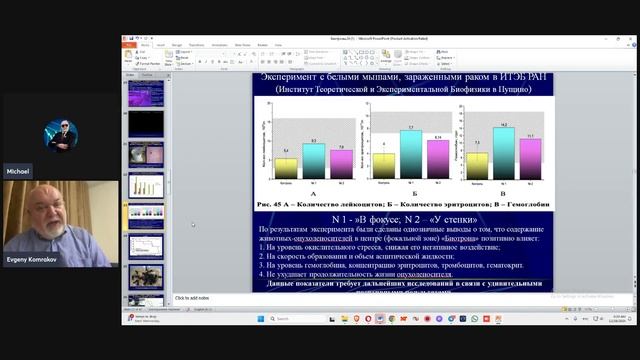This screenshot has height=360, width=640.
Task: Open File Explorer from taskbar
Action: coord(344,319)
